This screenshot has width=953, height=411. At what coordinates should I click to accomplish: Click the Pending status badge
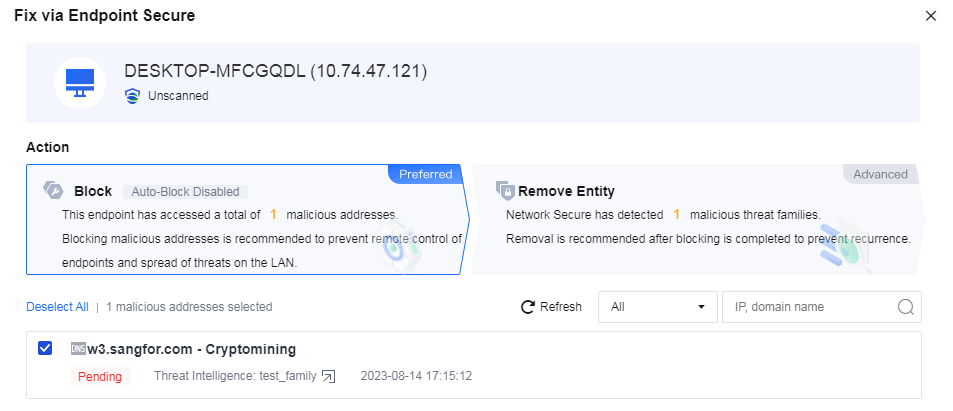point(100,377)
